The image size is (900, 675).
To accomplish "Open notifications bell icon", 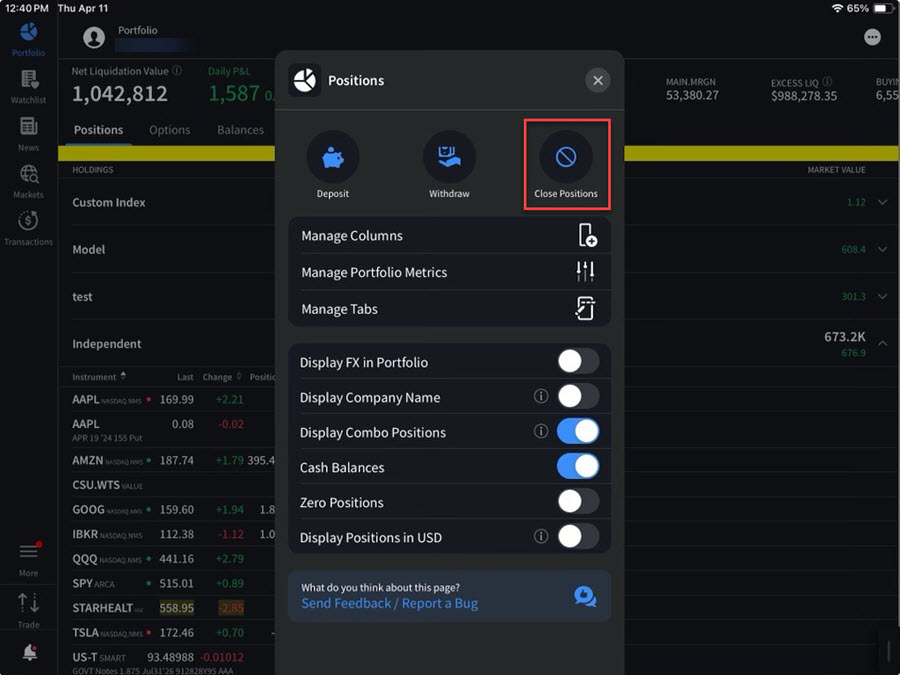I will coord(30,652).
